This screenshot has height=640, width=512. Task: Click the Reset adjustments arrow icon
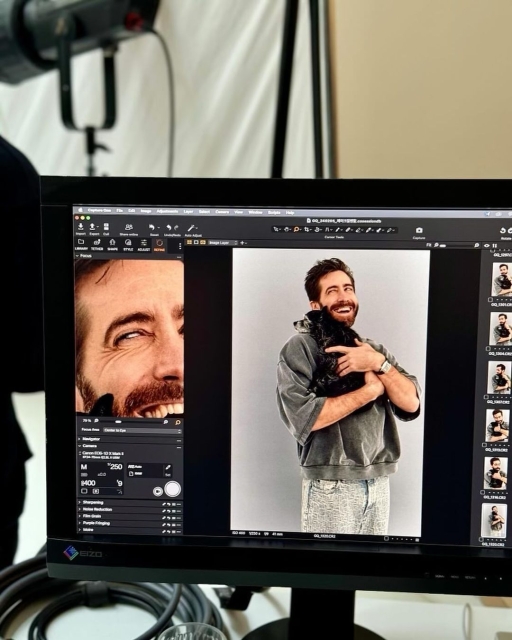click(152, 227)
